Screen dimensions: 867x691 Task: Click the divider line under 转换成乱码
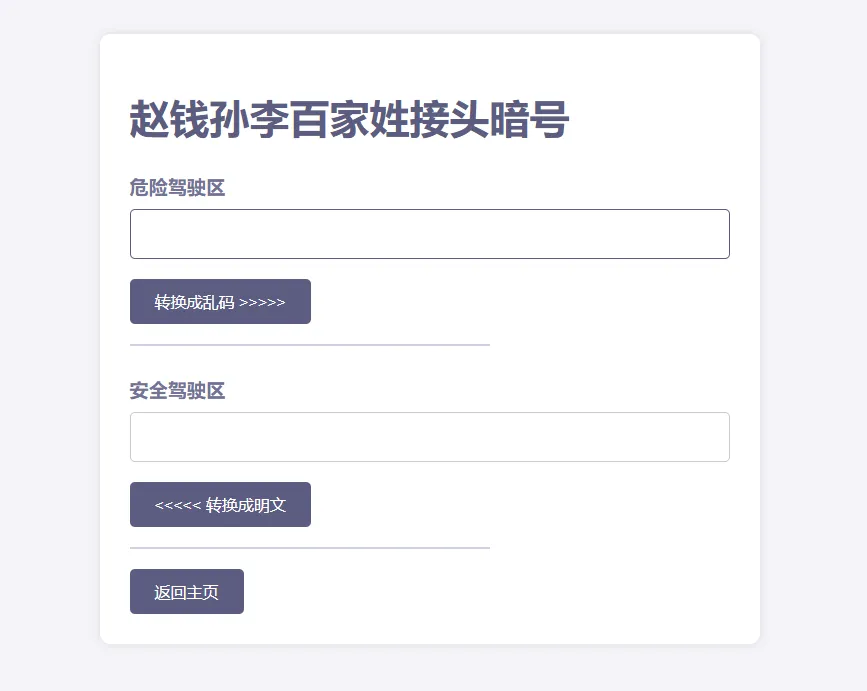[x=310, y=344]
